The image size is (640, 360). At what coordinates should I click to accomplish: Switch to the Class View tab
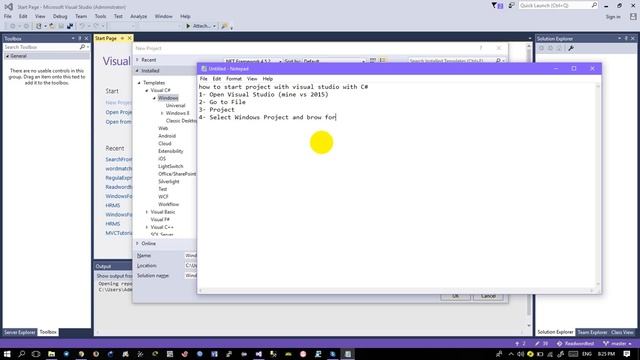622,332
